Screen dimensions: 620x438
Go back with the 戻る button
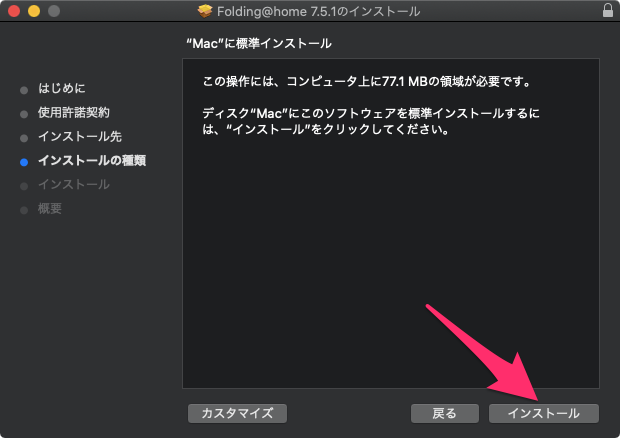pyautogui.click(x=444, y=413)
